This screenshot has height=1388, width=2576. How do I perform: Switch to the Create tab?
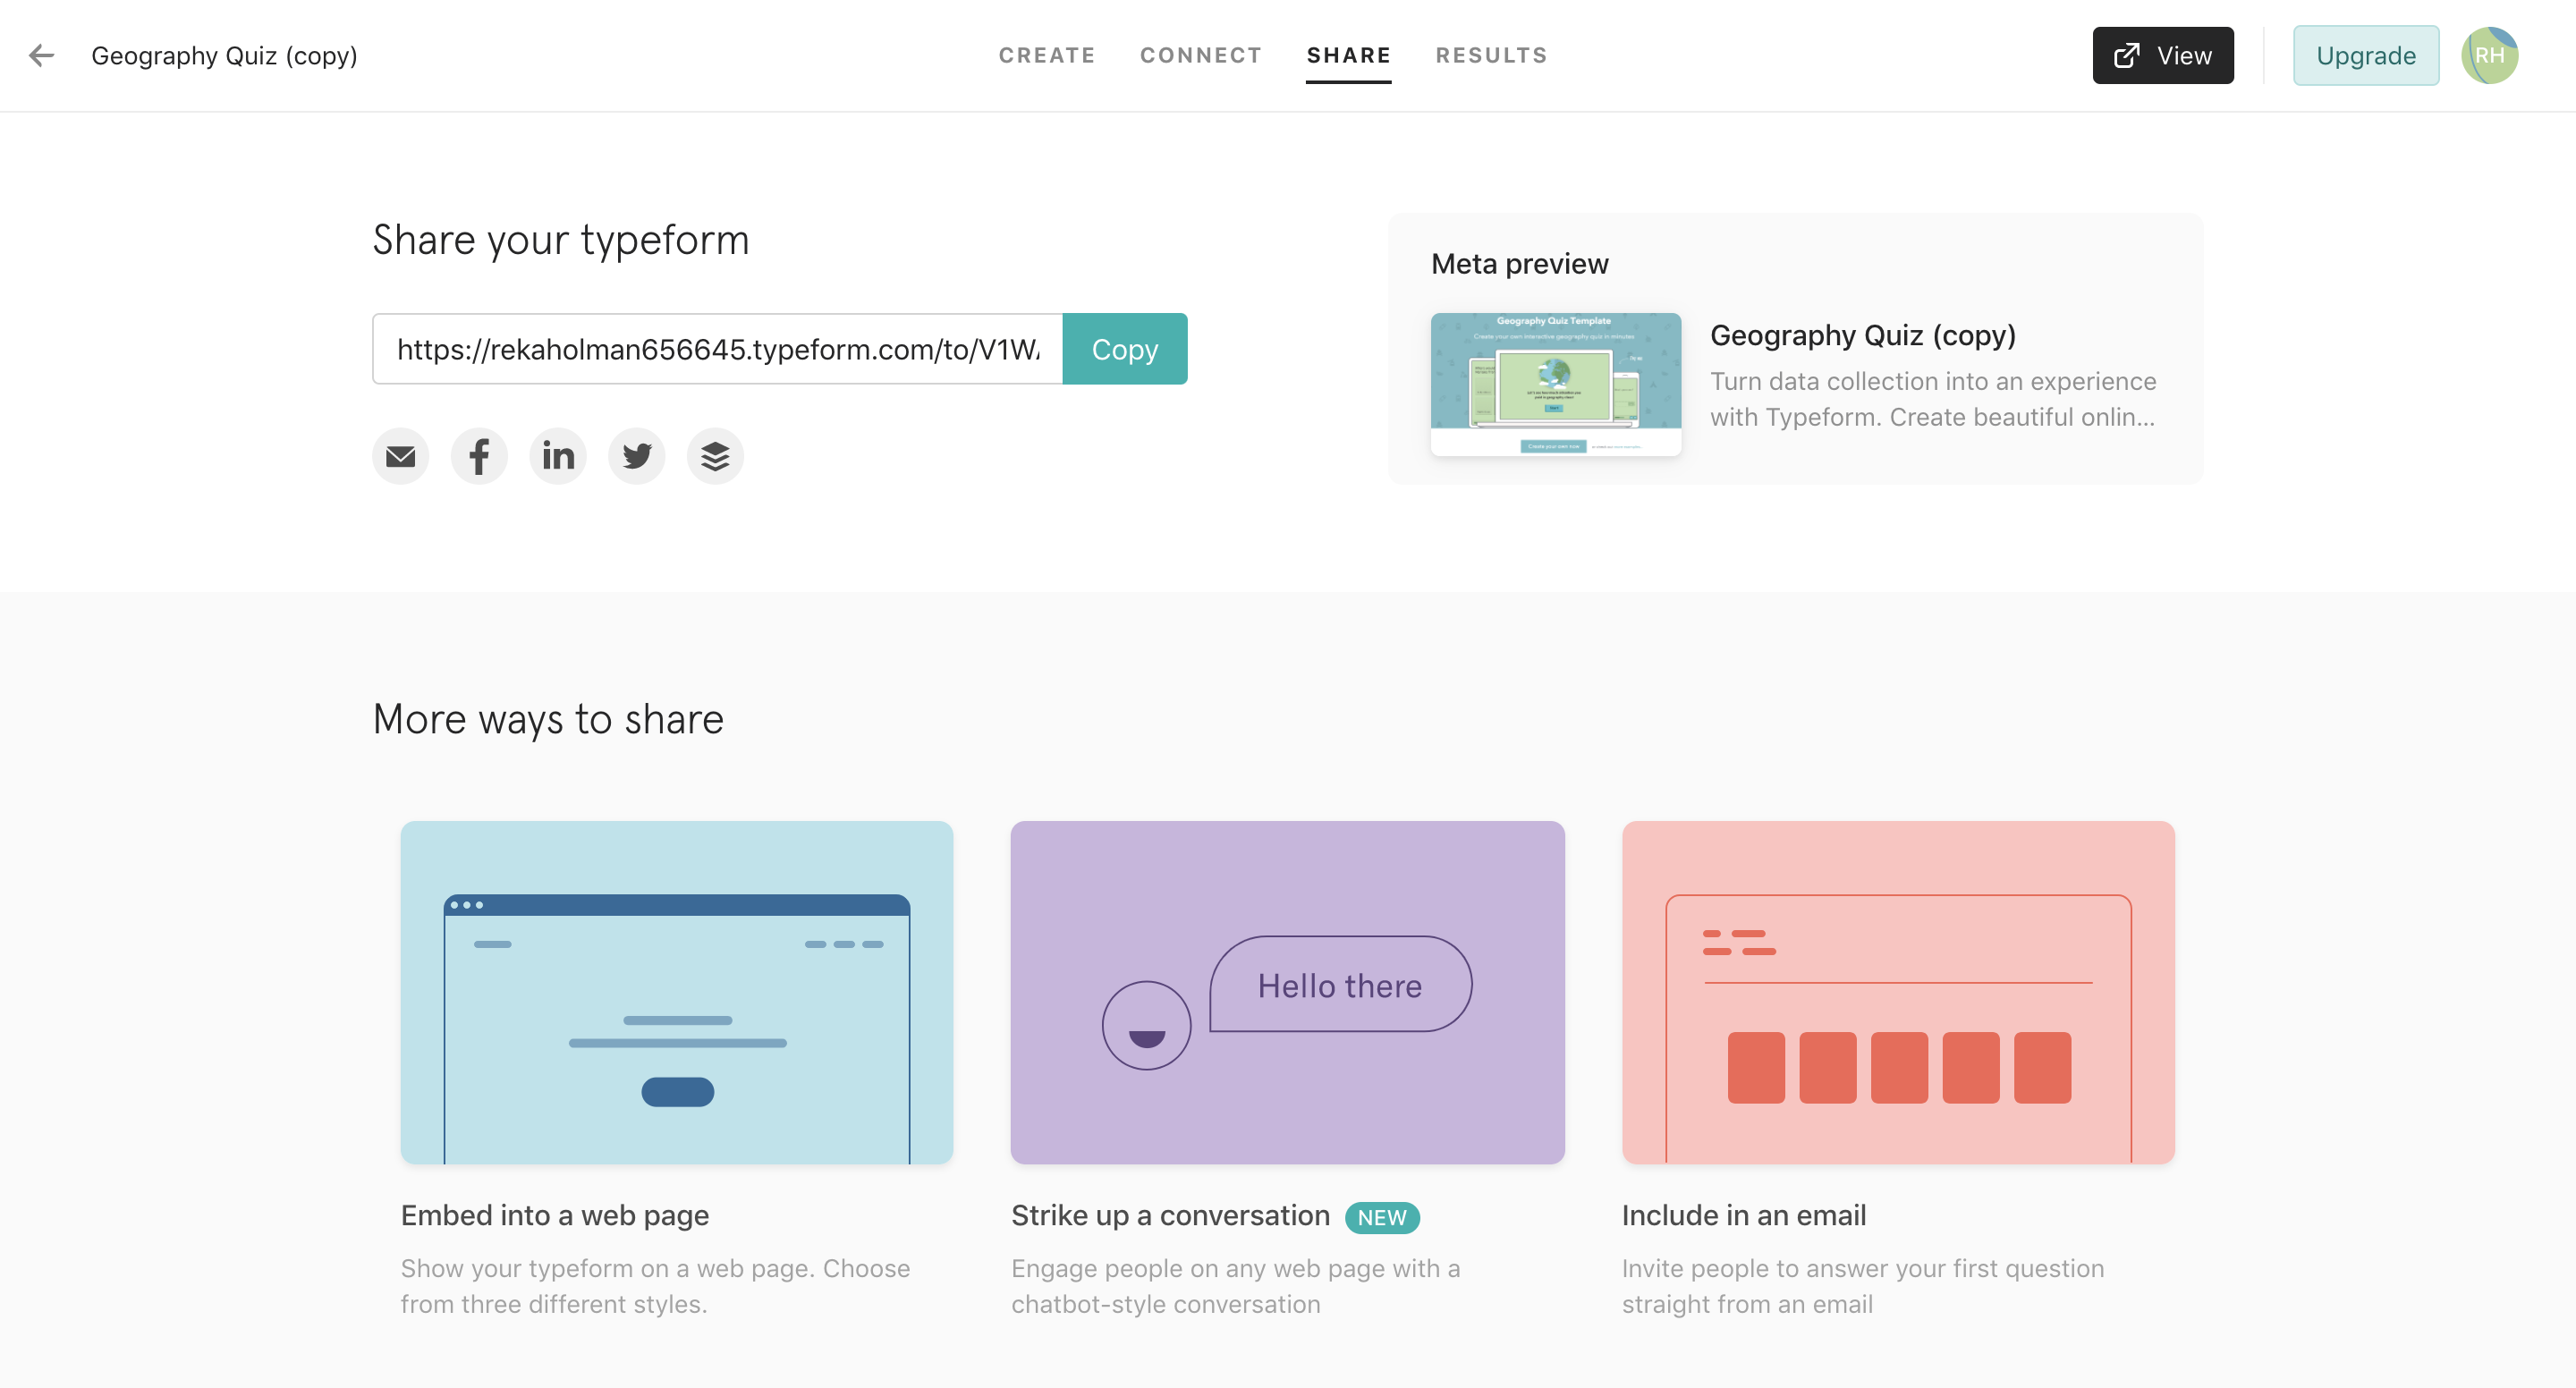pos(1047,55)
